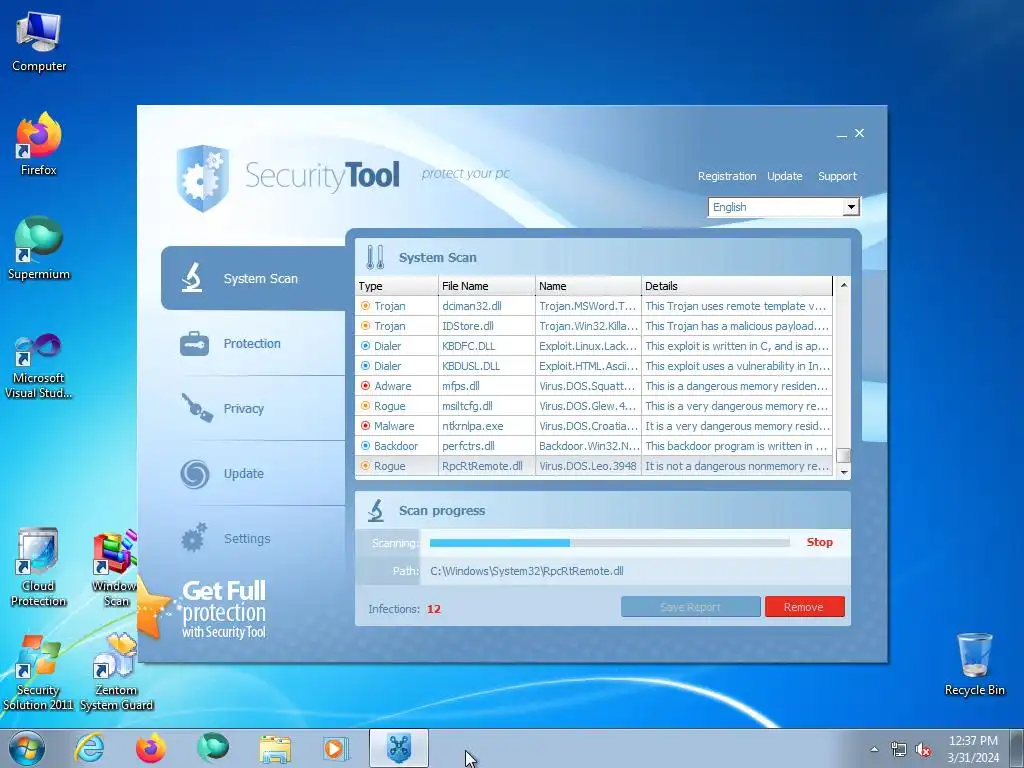Click the Save Report button
Viewport: 1024px width, 768px height.
click(x=690, y=607)
